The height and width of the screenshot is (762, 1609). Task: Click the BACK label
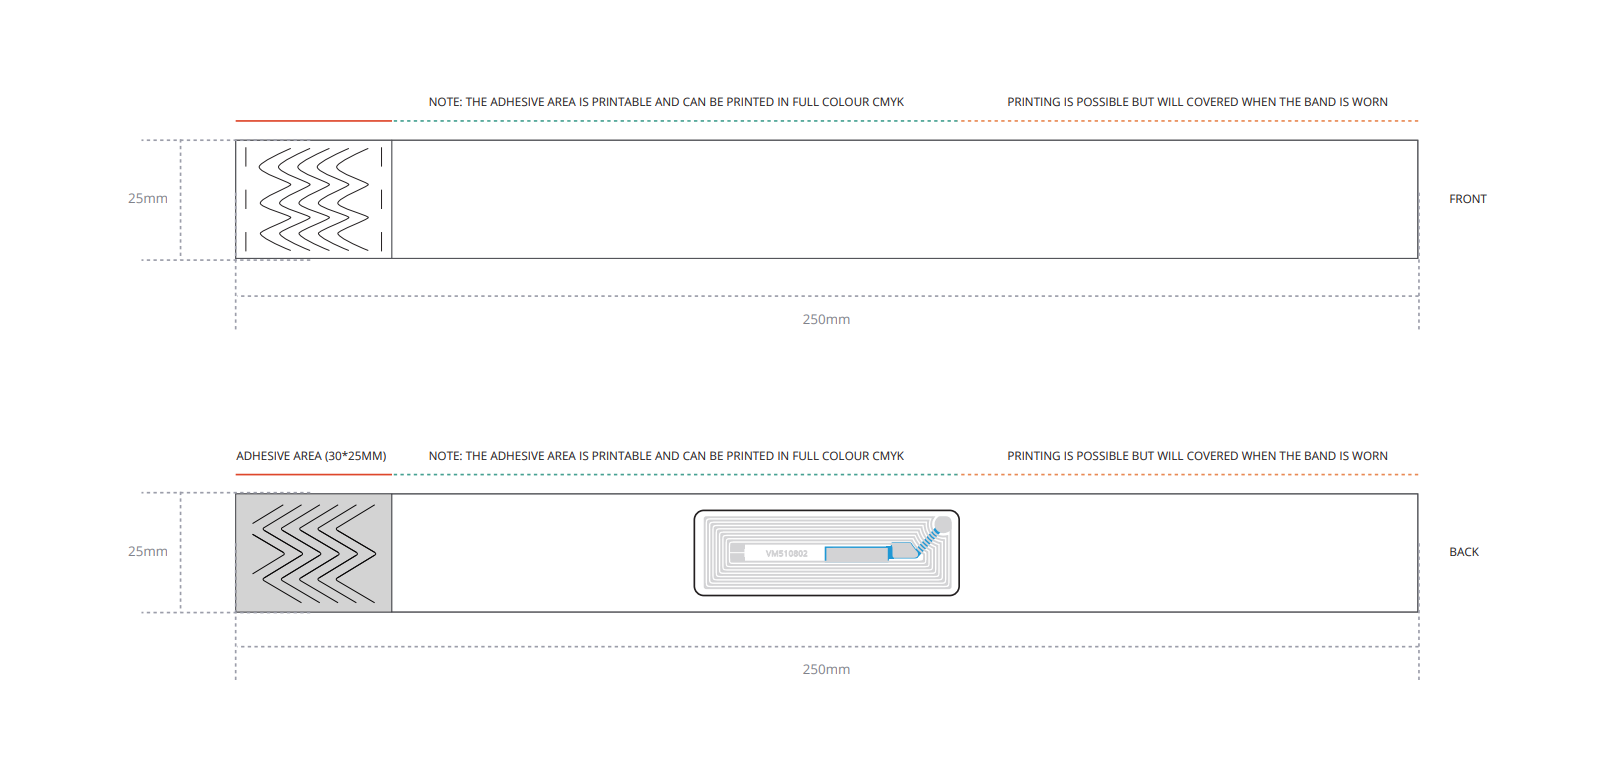[x=1463, y=552]
